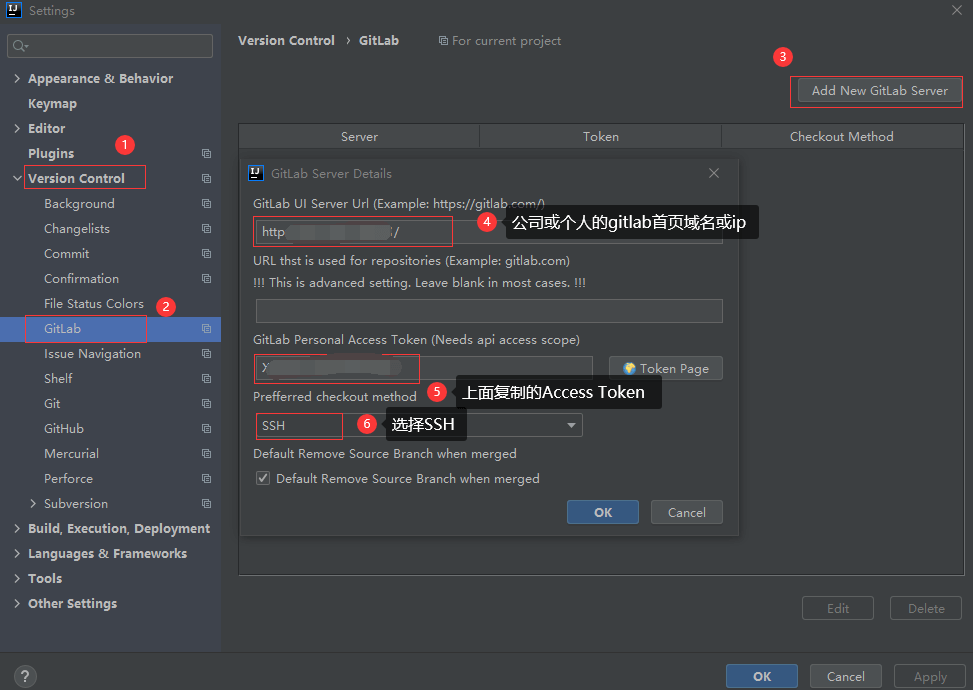
Task: Focus the settings search box
Action: click(x=110, y=46)
